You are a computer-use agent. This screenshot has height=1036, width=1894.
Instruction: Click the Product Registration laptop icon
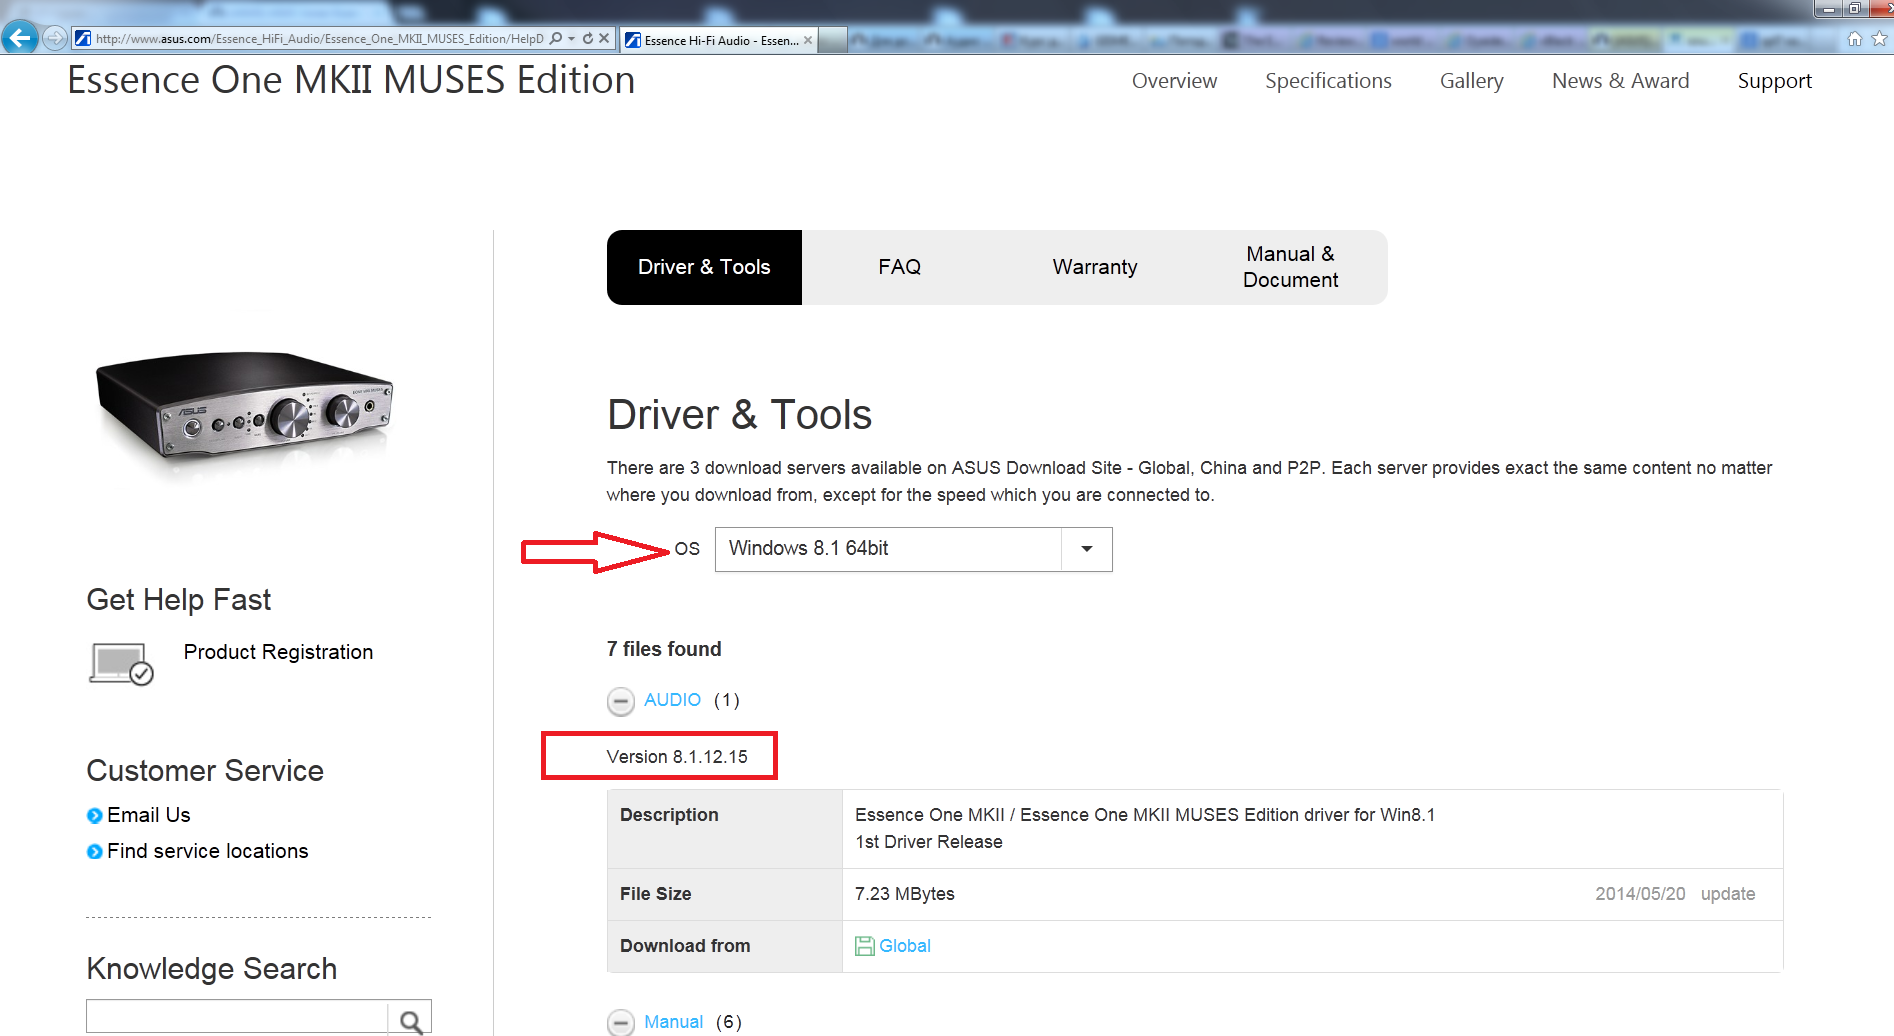coord(121,663)
